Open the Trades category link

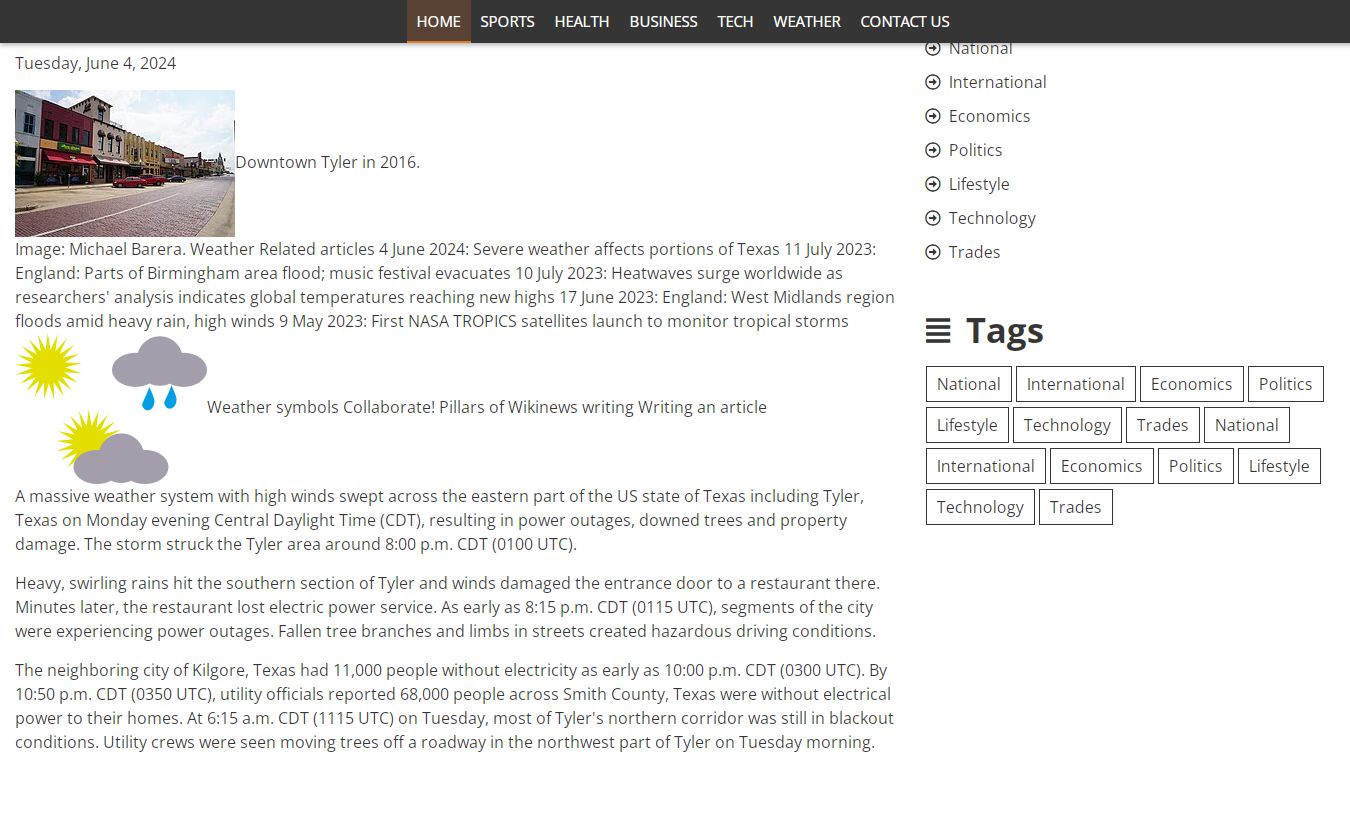tap(974, 252)
